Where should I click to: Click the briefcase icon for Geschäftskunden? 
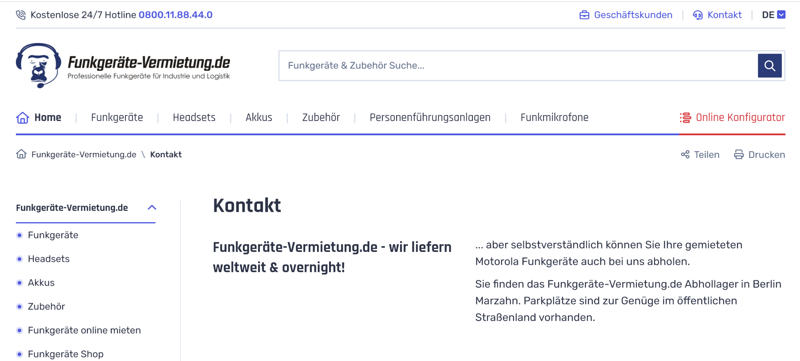click(x=584, y=15)
